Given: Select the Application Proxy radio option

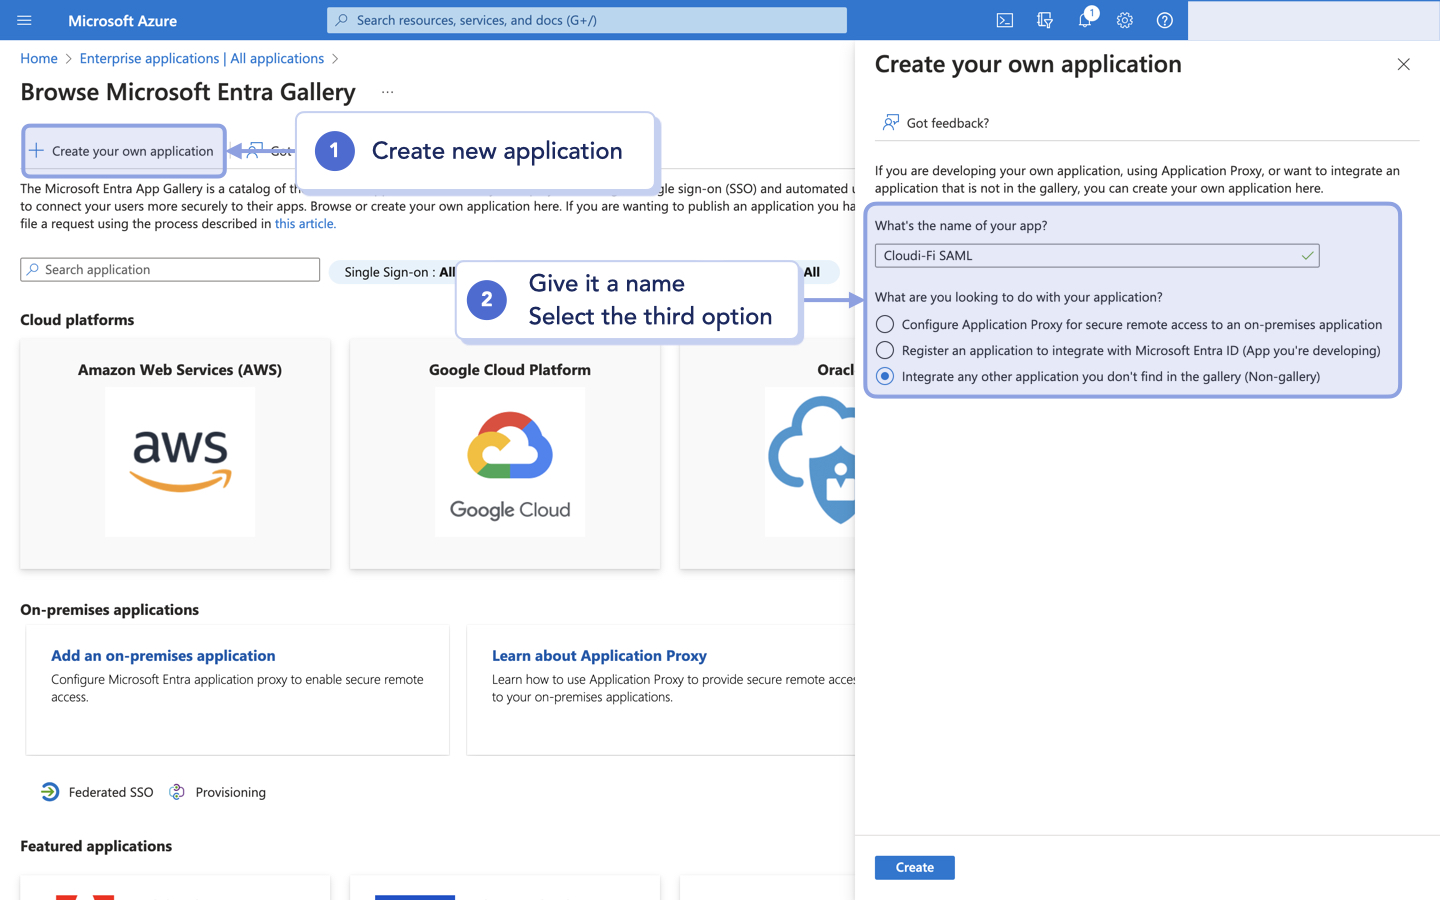Looking at the screenshot, I should [883, 324].
